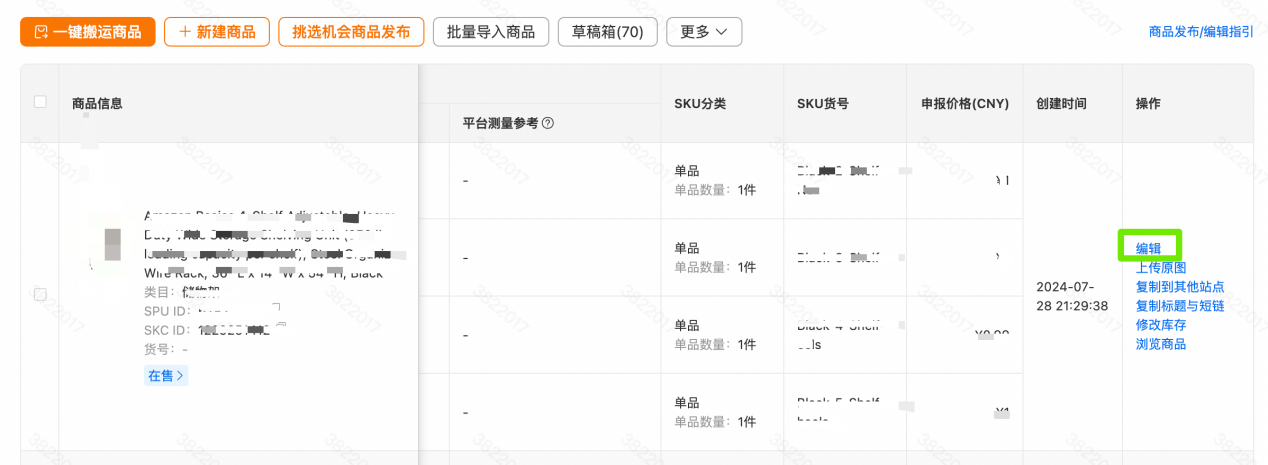Expand the 在售 status tag

pos(166,376)
